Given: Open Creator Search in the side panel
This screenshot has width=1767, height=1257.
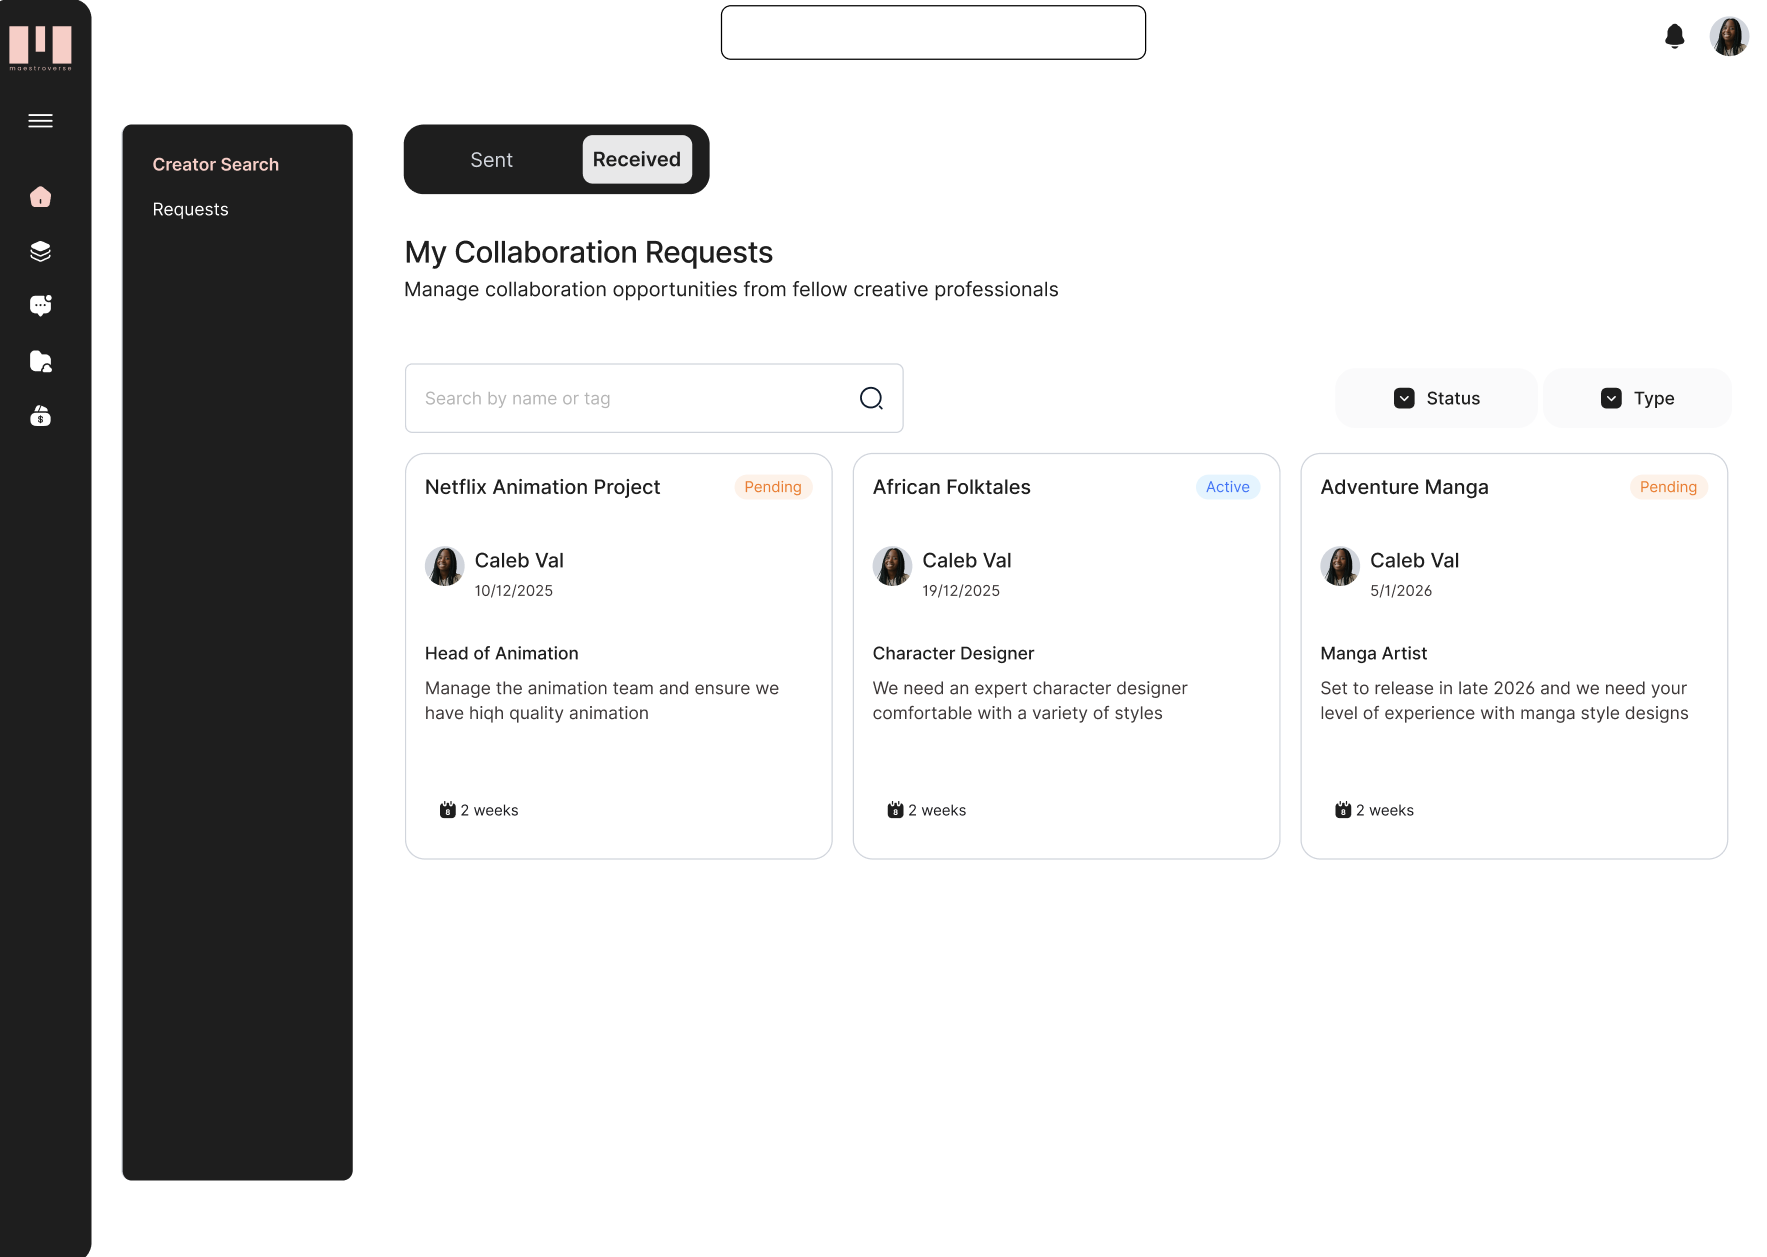Looking at the screenshot, I should coord(215,164).
